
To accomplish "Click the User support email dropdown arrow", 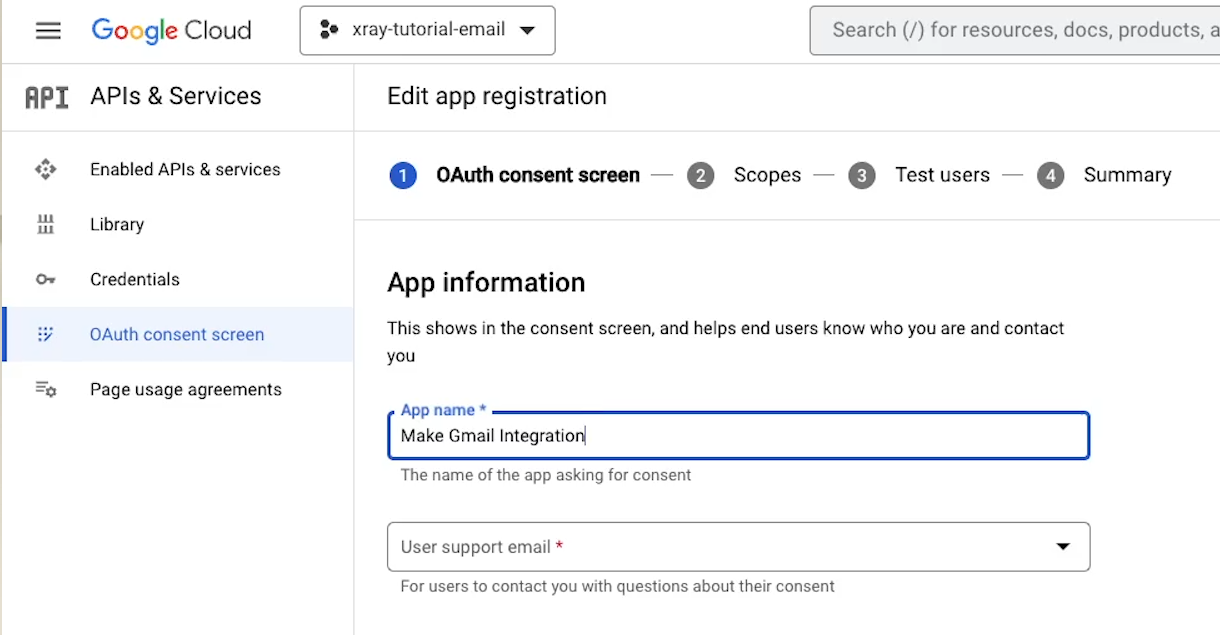I will [x=1063, y=547].
